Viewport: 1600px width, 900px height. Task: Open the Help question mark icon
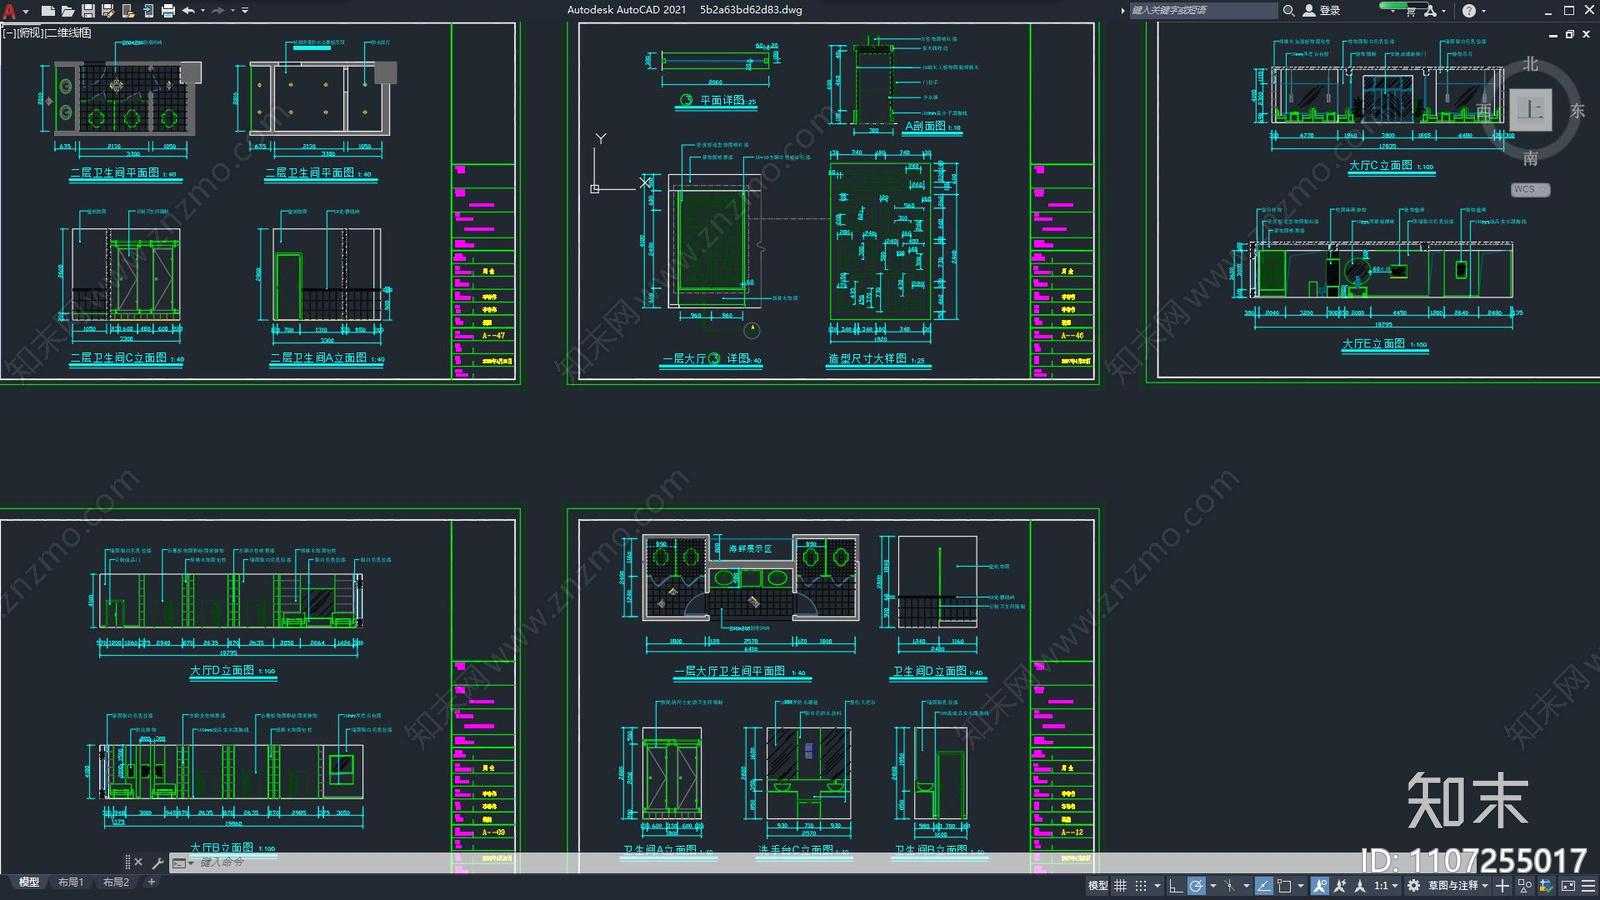(1469, 11)
